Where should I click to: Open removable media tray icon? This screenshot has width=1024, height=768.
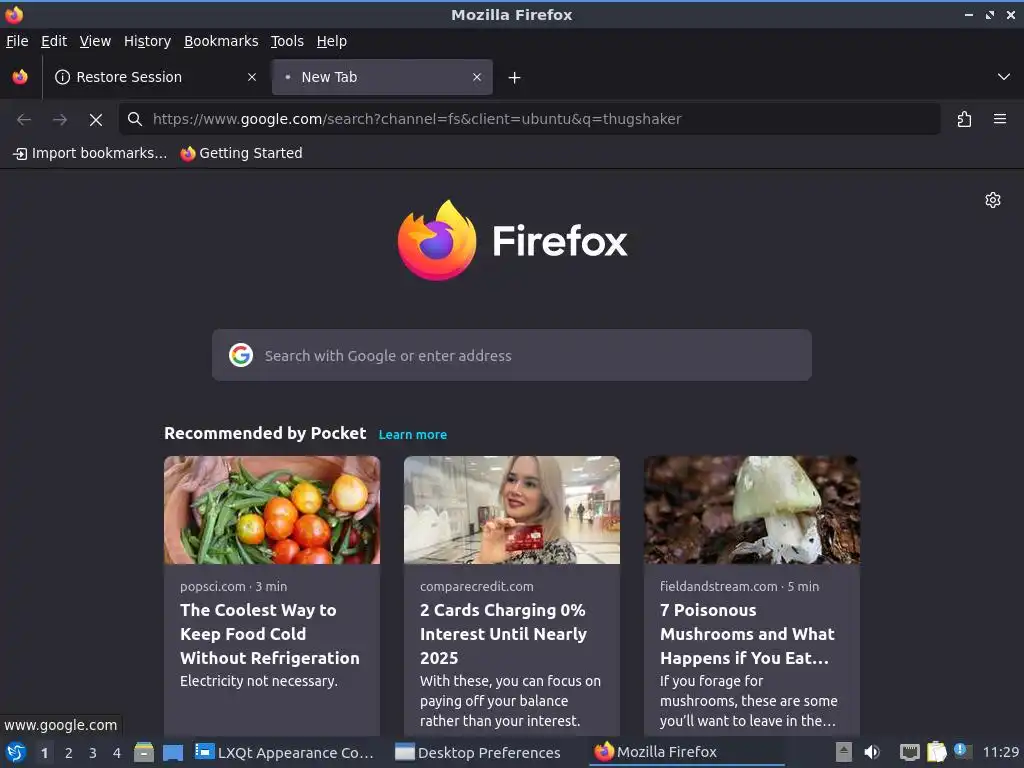844,752
